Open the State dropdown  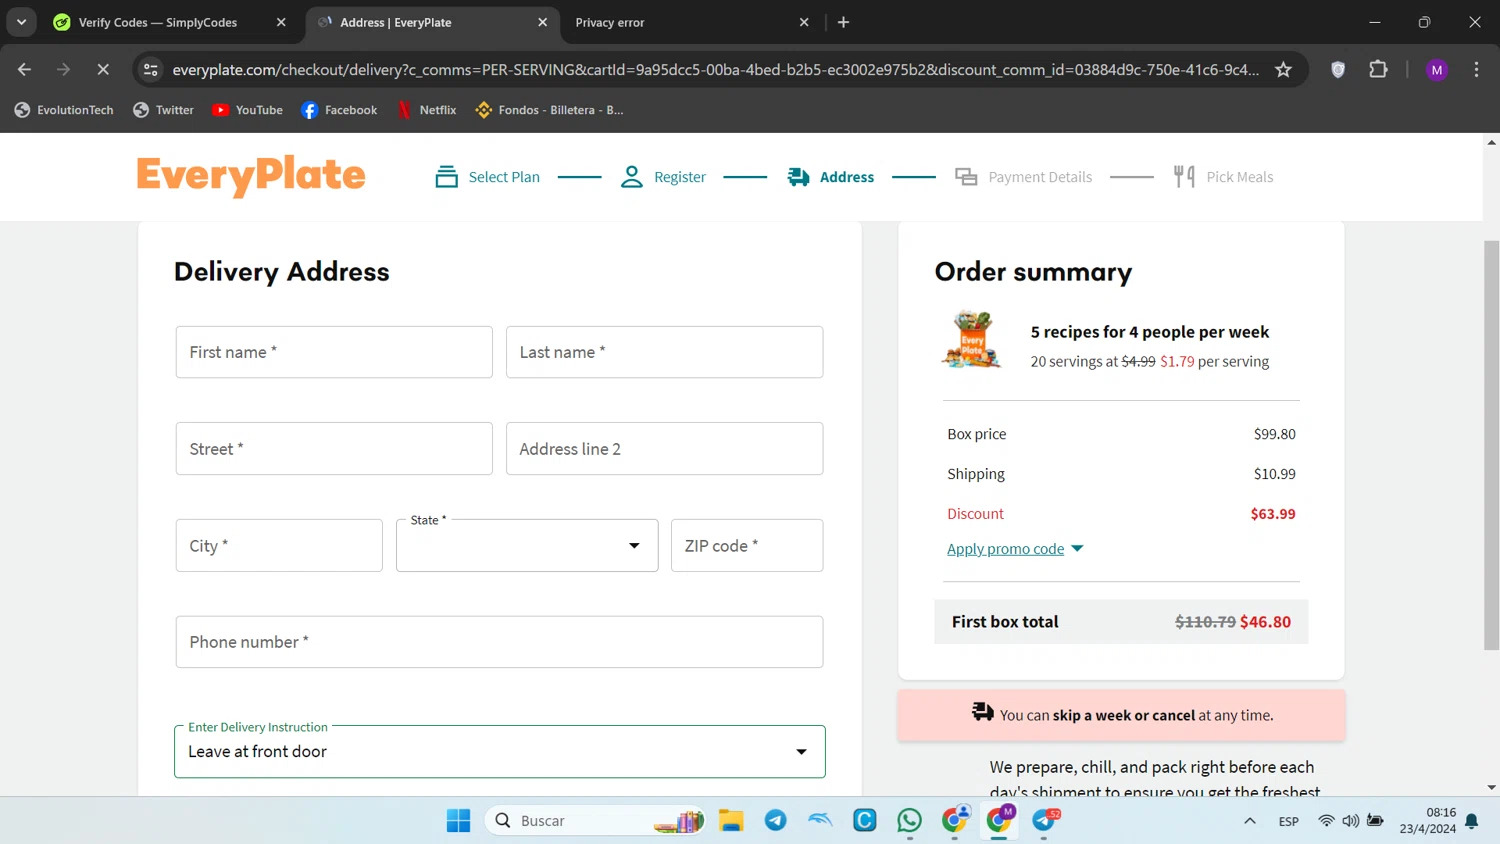[x=527, y=546]
